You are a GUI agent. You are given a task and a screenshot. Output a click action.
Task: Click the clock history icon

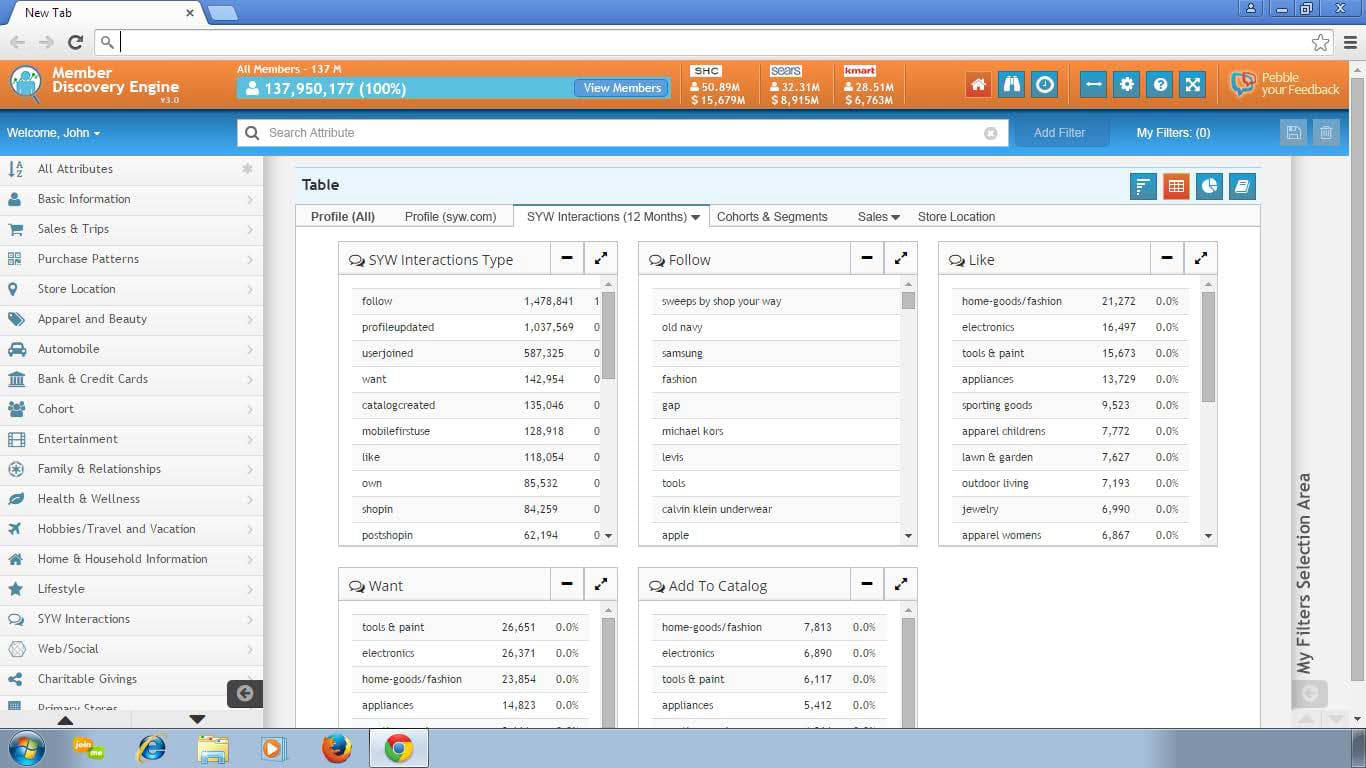1045,85
